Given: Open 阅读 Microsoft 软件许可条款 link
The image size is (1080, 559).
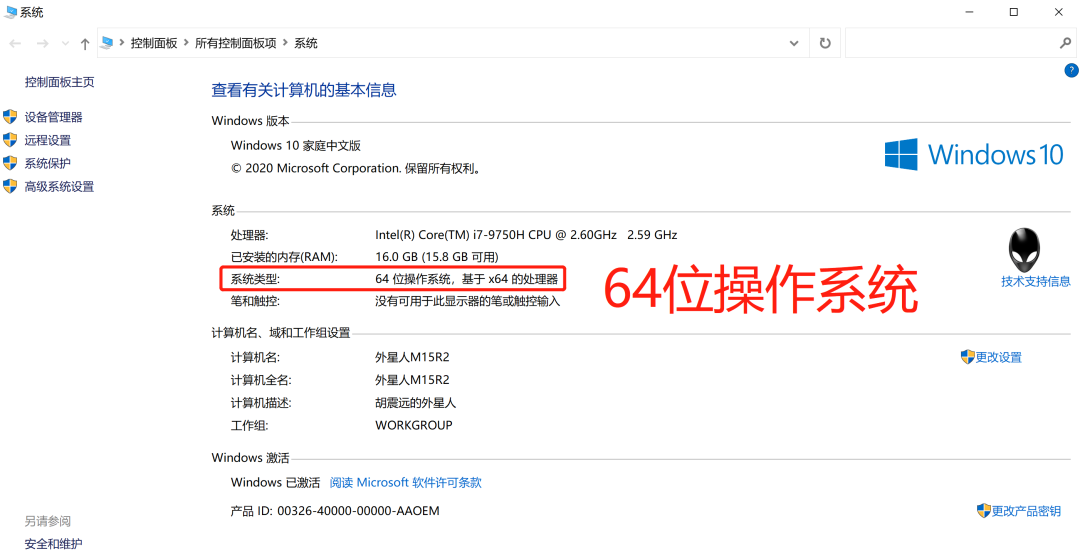Looking at the screenshot, I should pos(406,483).
